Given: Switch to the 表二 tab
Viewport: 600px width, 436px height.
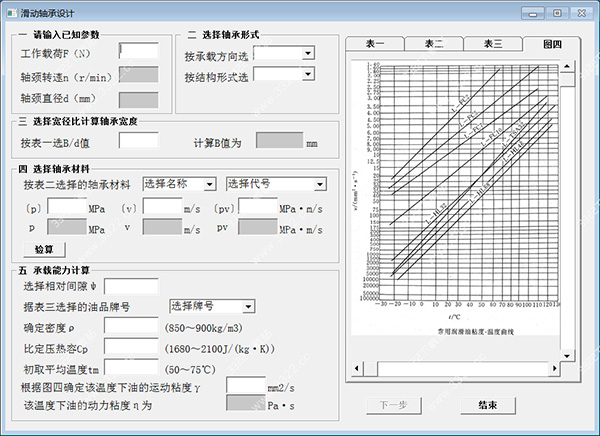Looking at the screenshot, I should point(434,44).
